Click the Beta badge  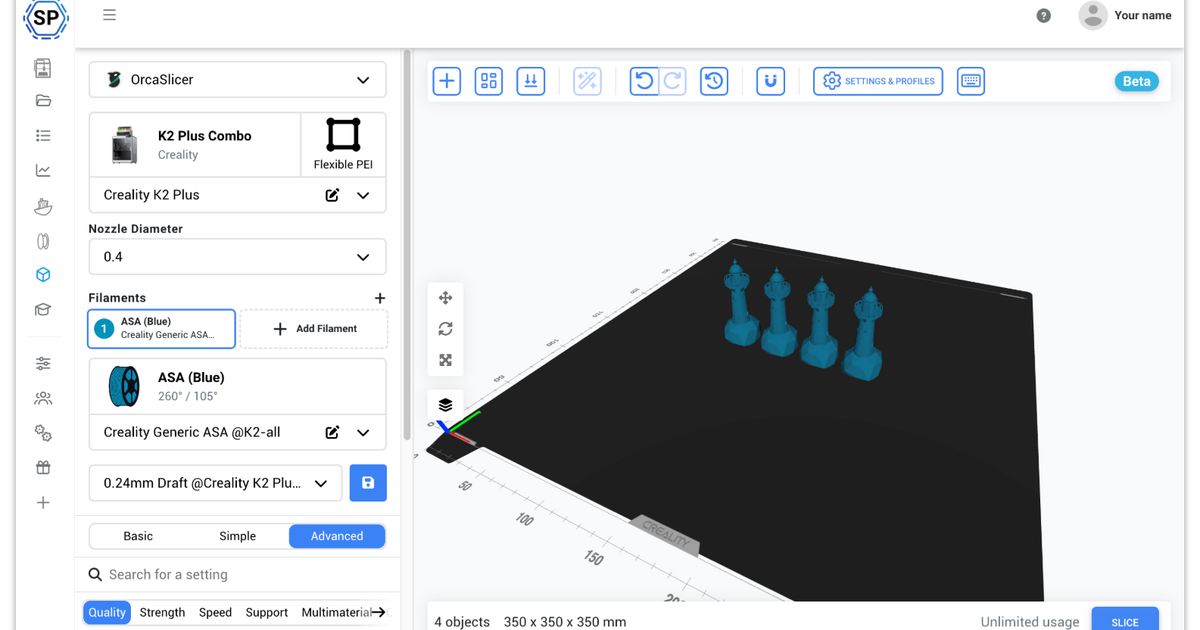(1136, 81)
